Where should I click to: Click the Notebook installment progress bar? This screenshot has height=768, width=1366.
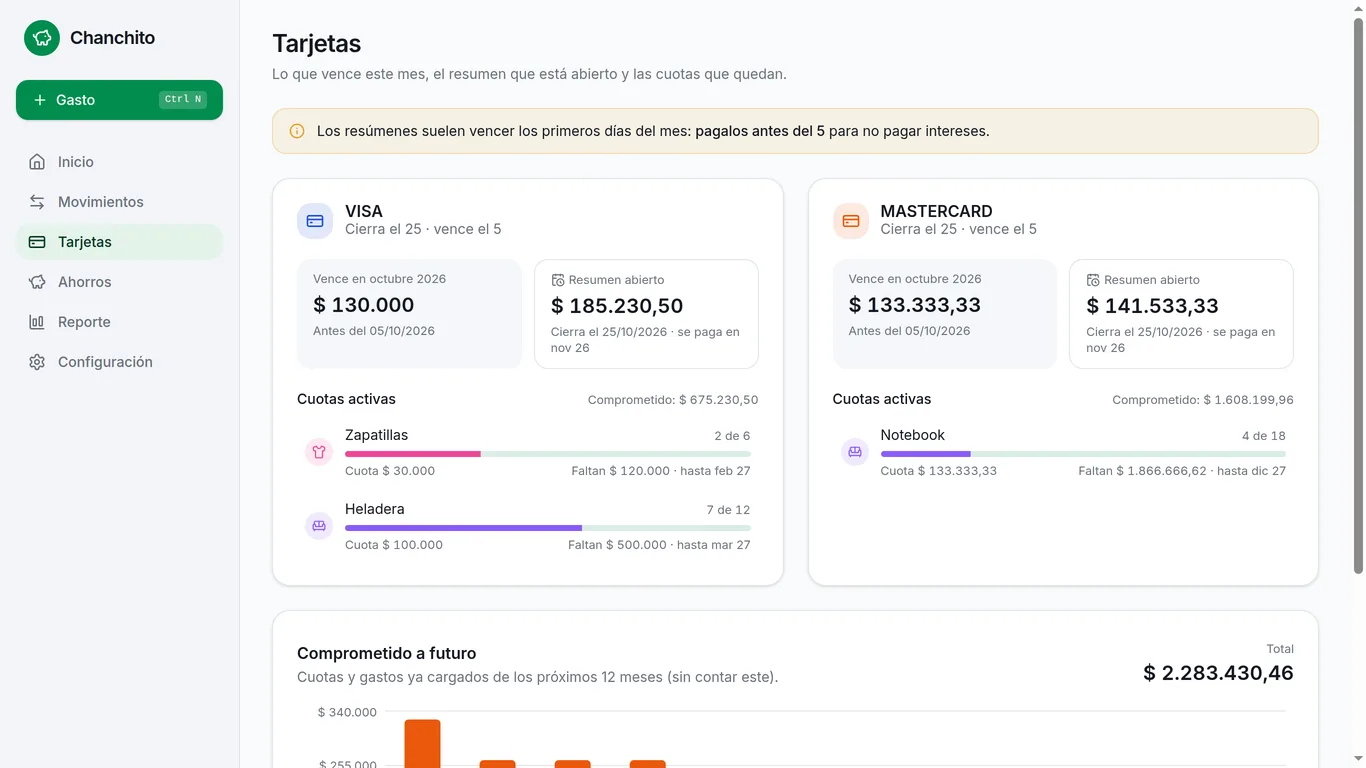[1083, 454]
